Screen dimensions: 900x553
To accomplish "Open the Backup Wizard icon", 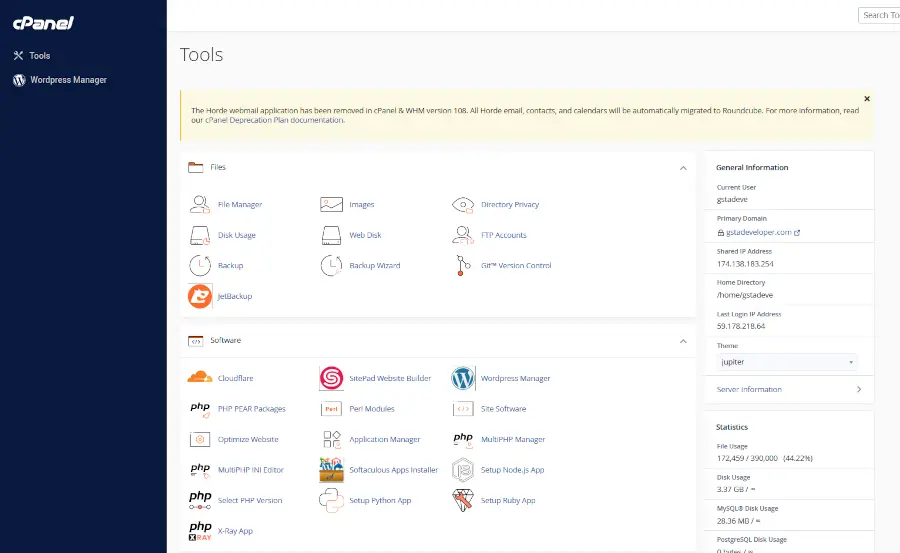I will click(x=331, y=265).
